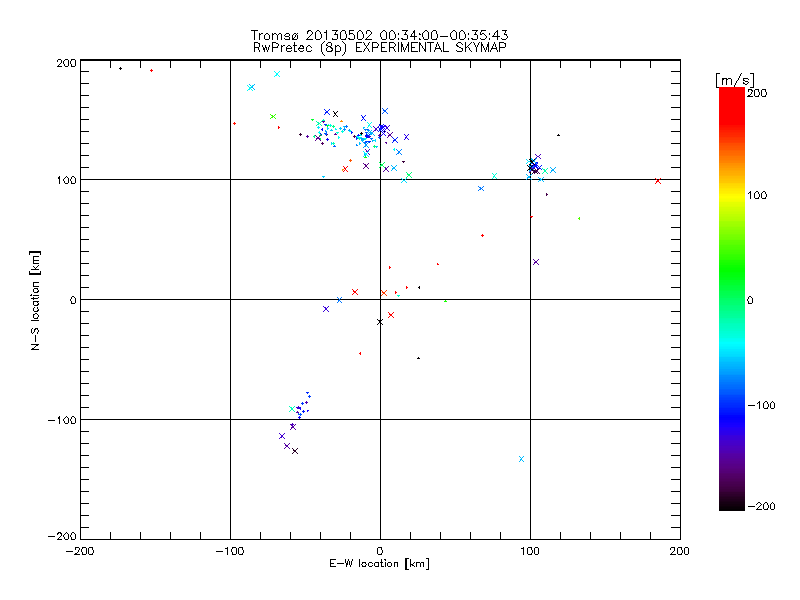Click the '200' tick label on the E-W axis

click(x=680, y=551)
